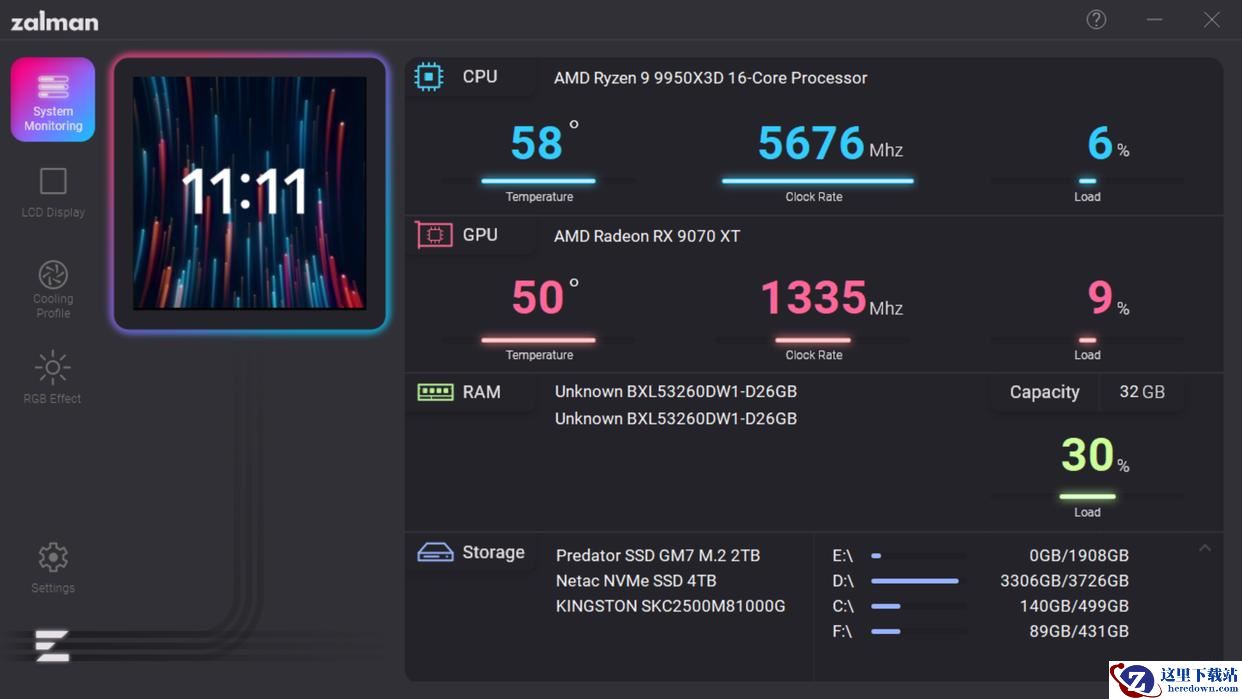The height and width of the screenshot is (699, 1242).
Task: Close the Zalman window
Action: coord(1212,20)
